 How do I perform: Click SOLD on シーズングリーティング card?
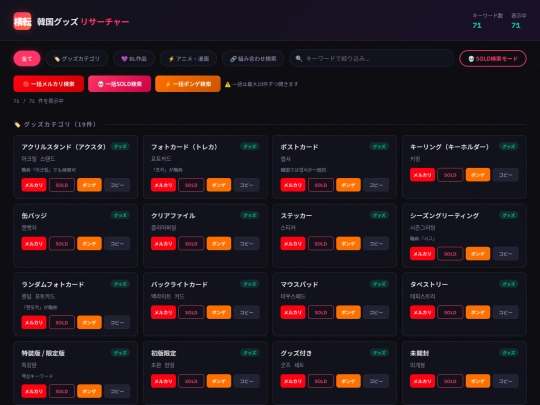[x=450, y=254]
